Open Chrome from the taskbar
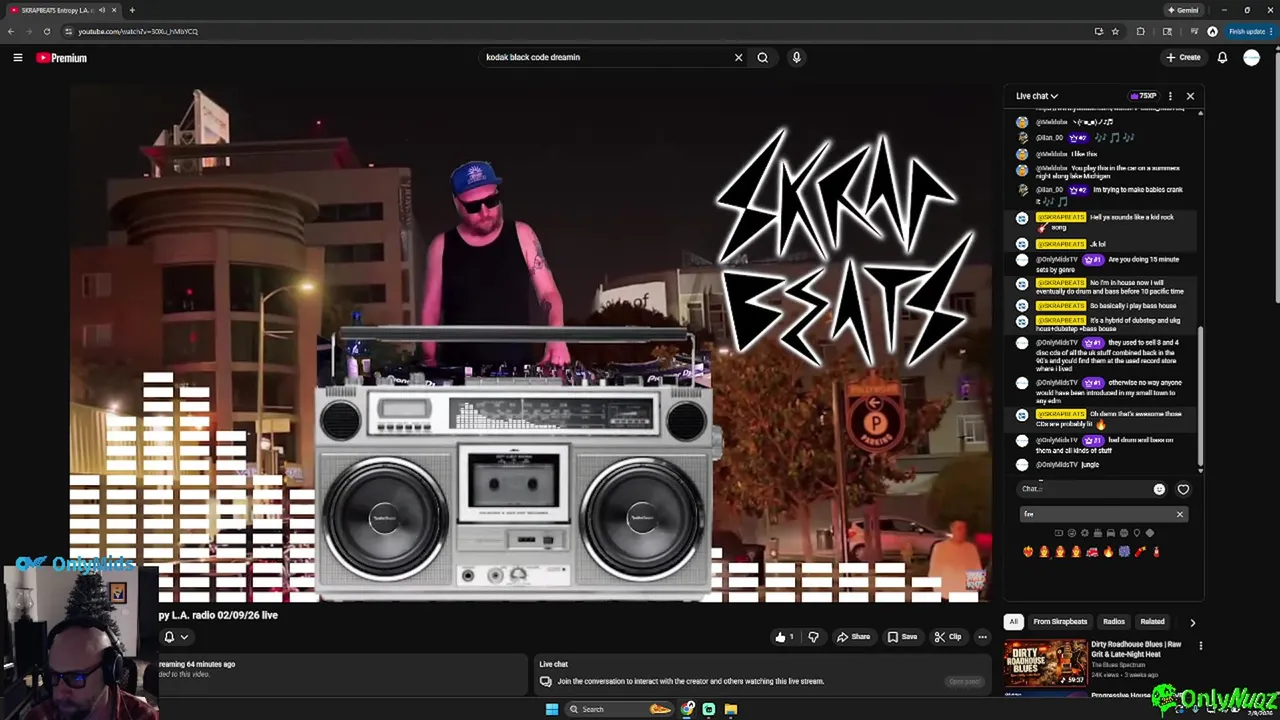 tap(688, 709)
